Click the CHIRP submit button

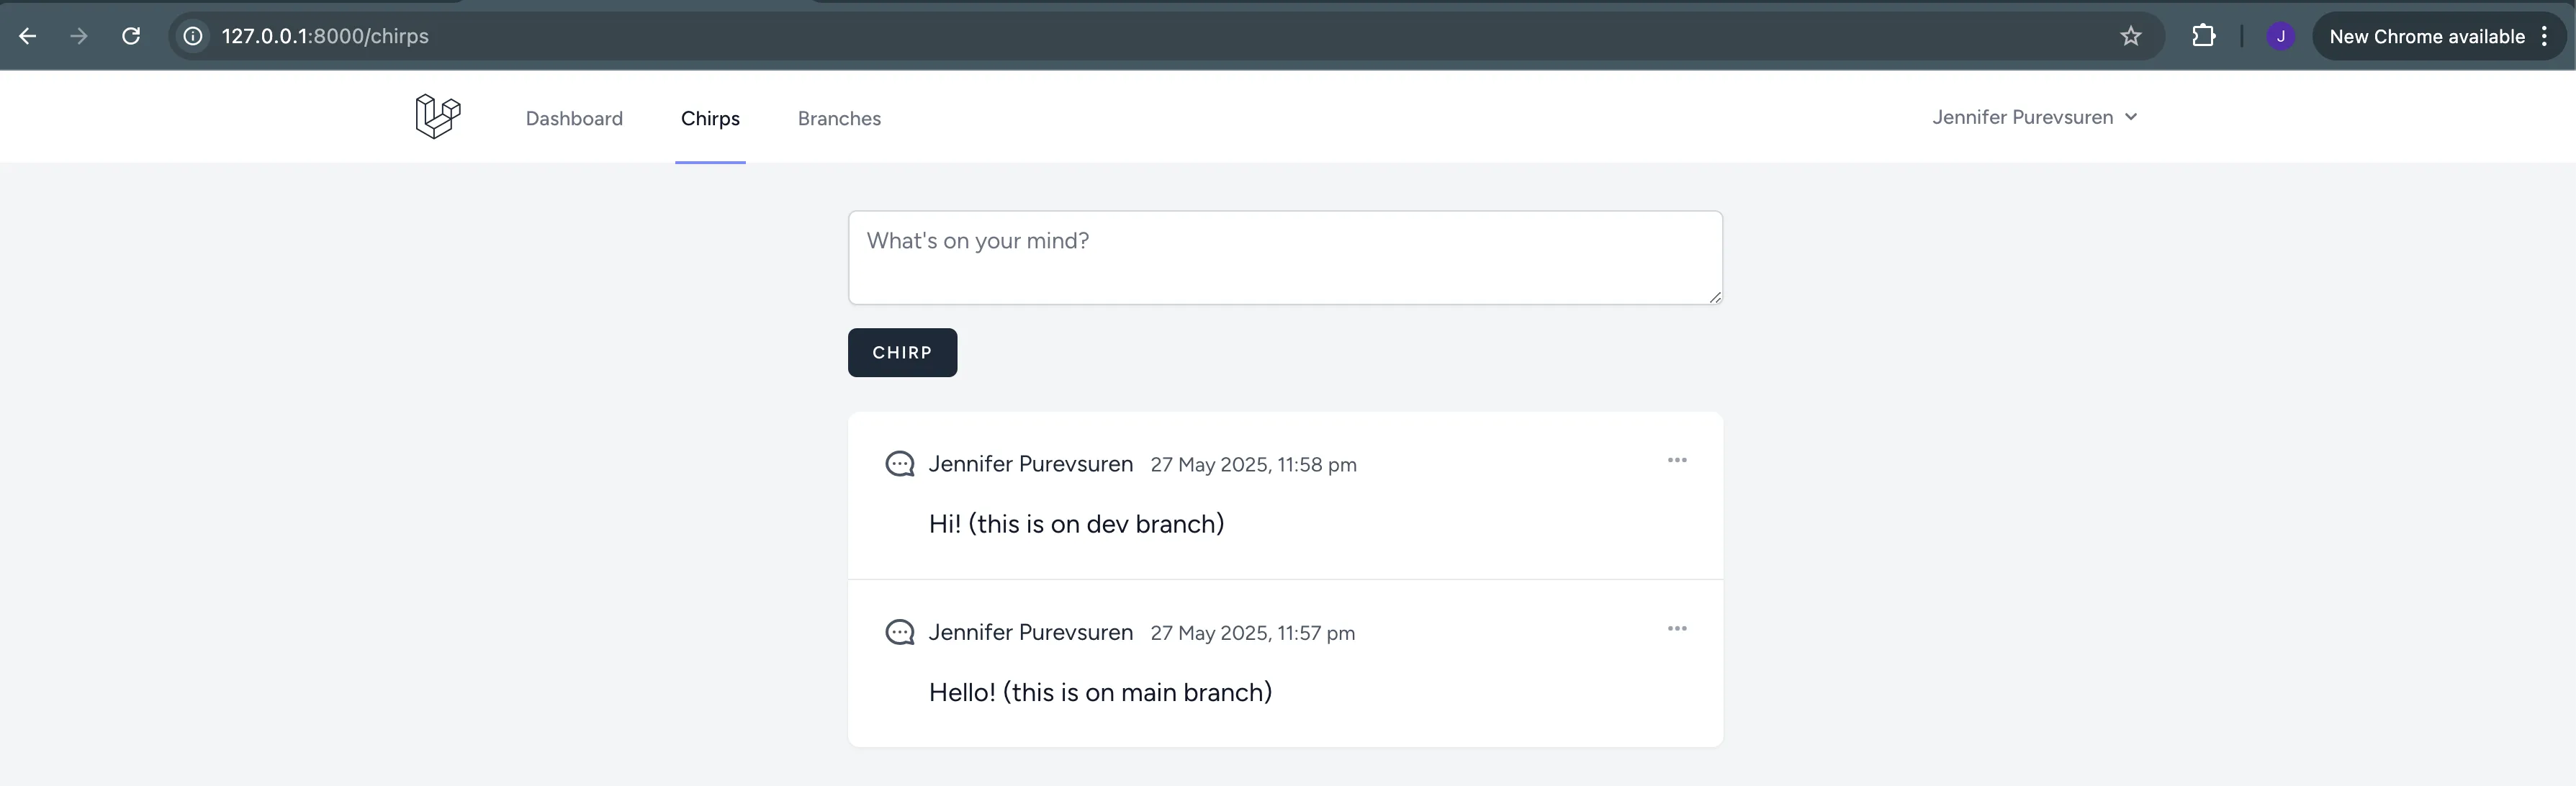click(902, 352)
